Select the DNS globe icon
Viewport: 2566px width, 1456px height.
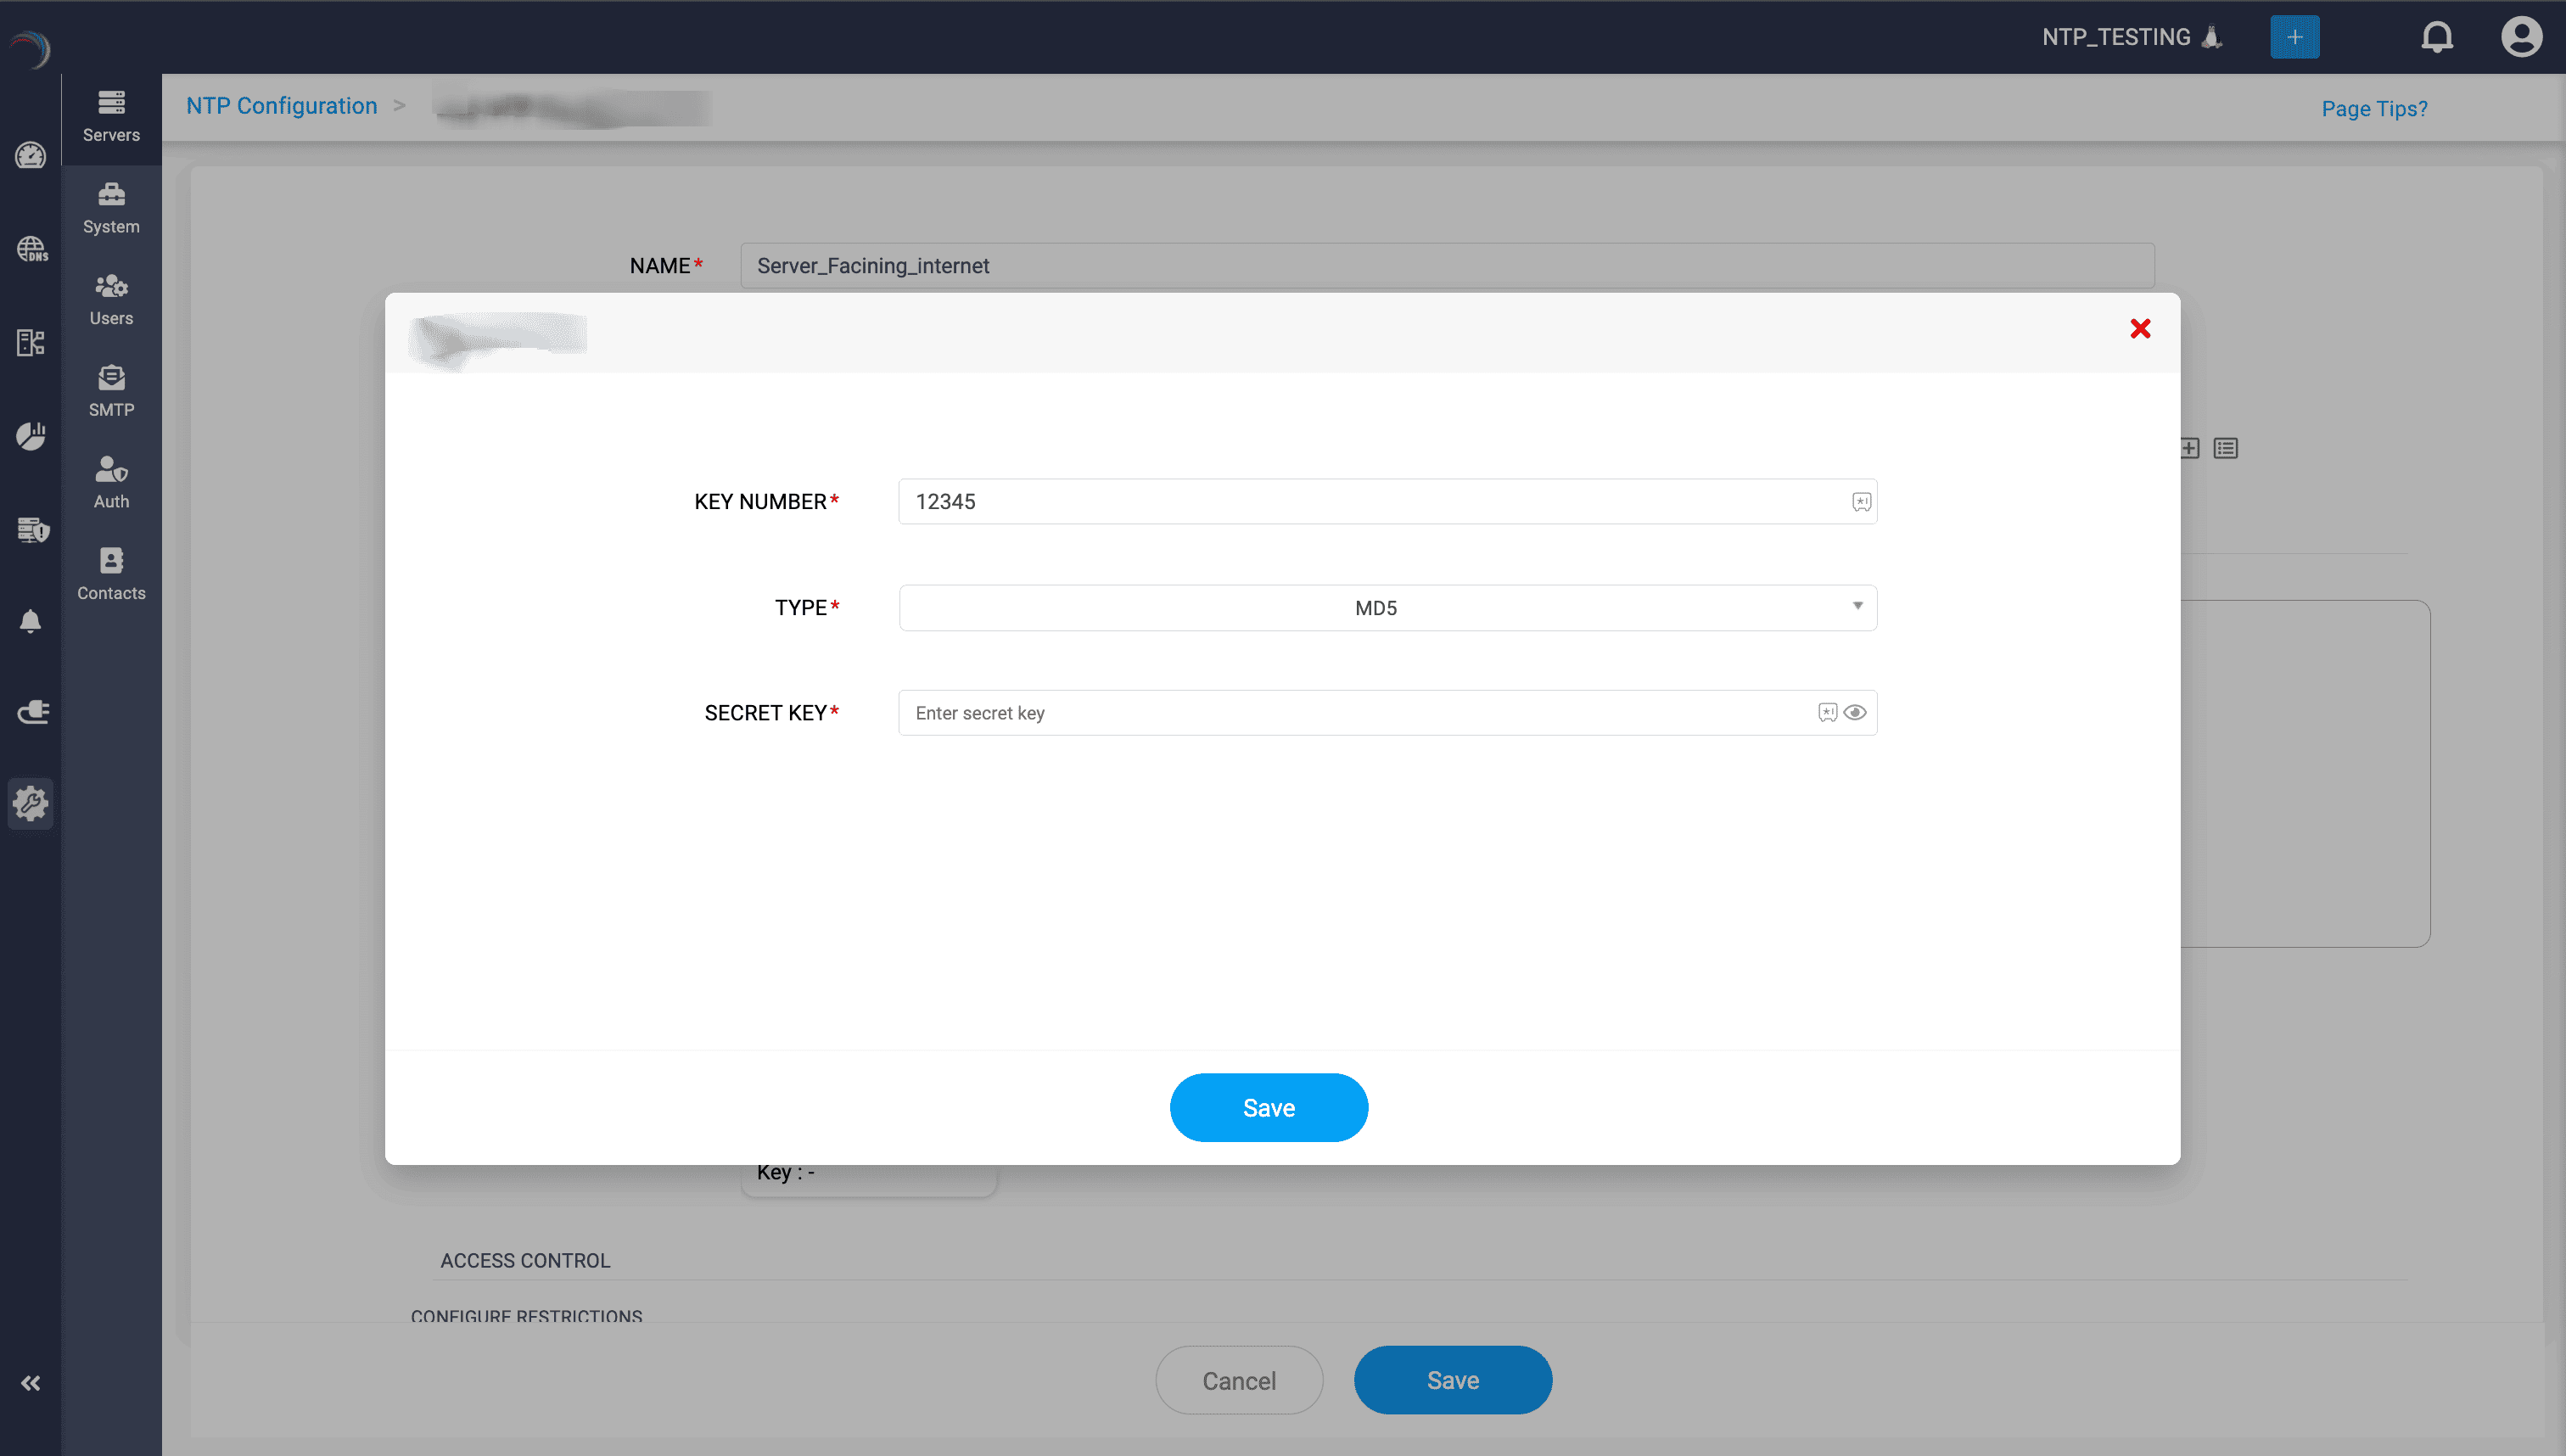click(31, 249)
